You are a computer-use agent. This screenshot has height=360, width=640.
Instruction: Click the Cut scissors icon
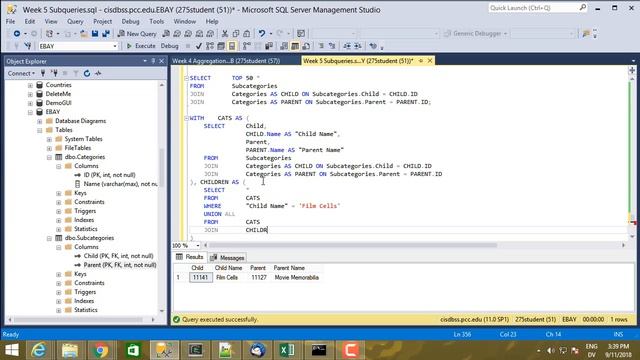pos(224,33)
